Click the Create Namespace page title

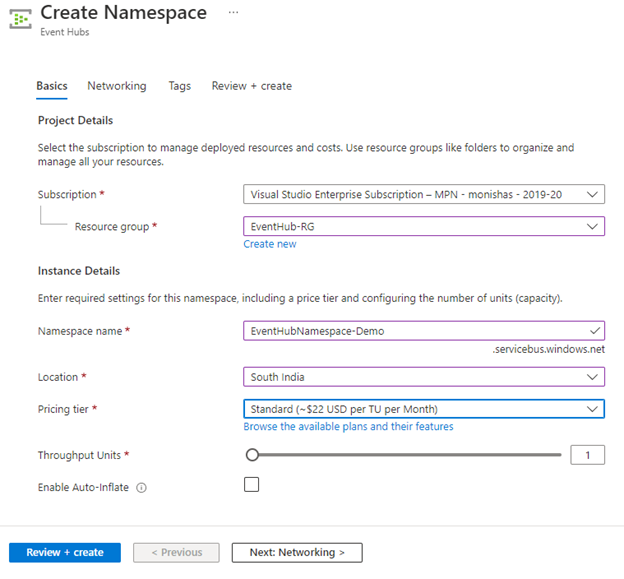tap(124, 13)
